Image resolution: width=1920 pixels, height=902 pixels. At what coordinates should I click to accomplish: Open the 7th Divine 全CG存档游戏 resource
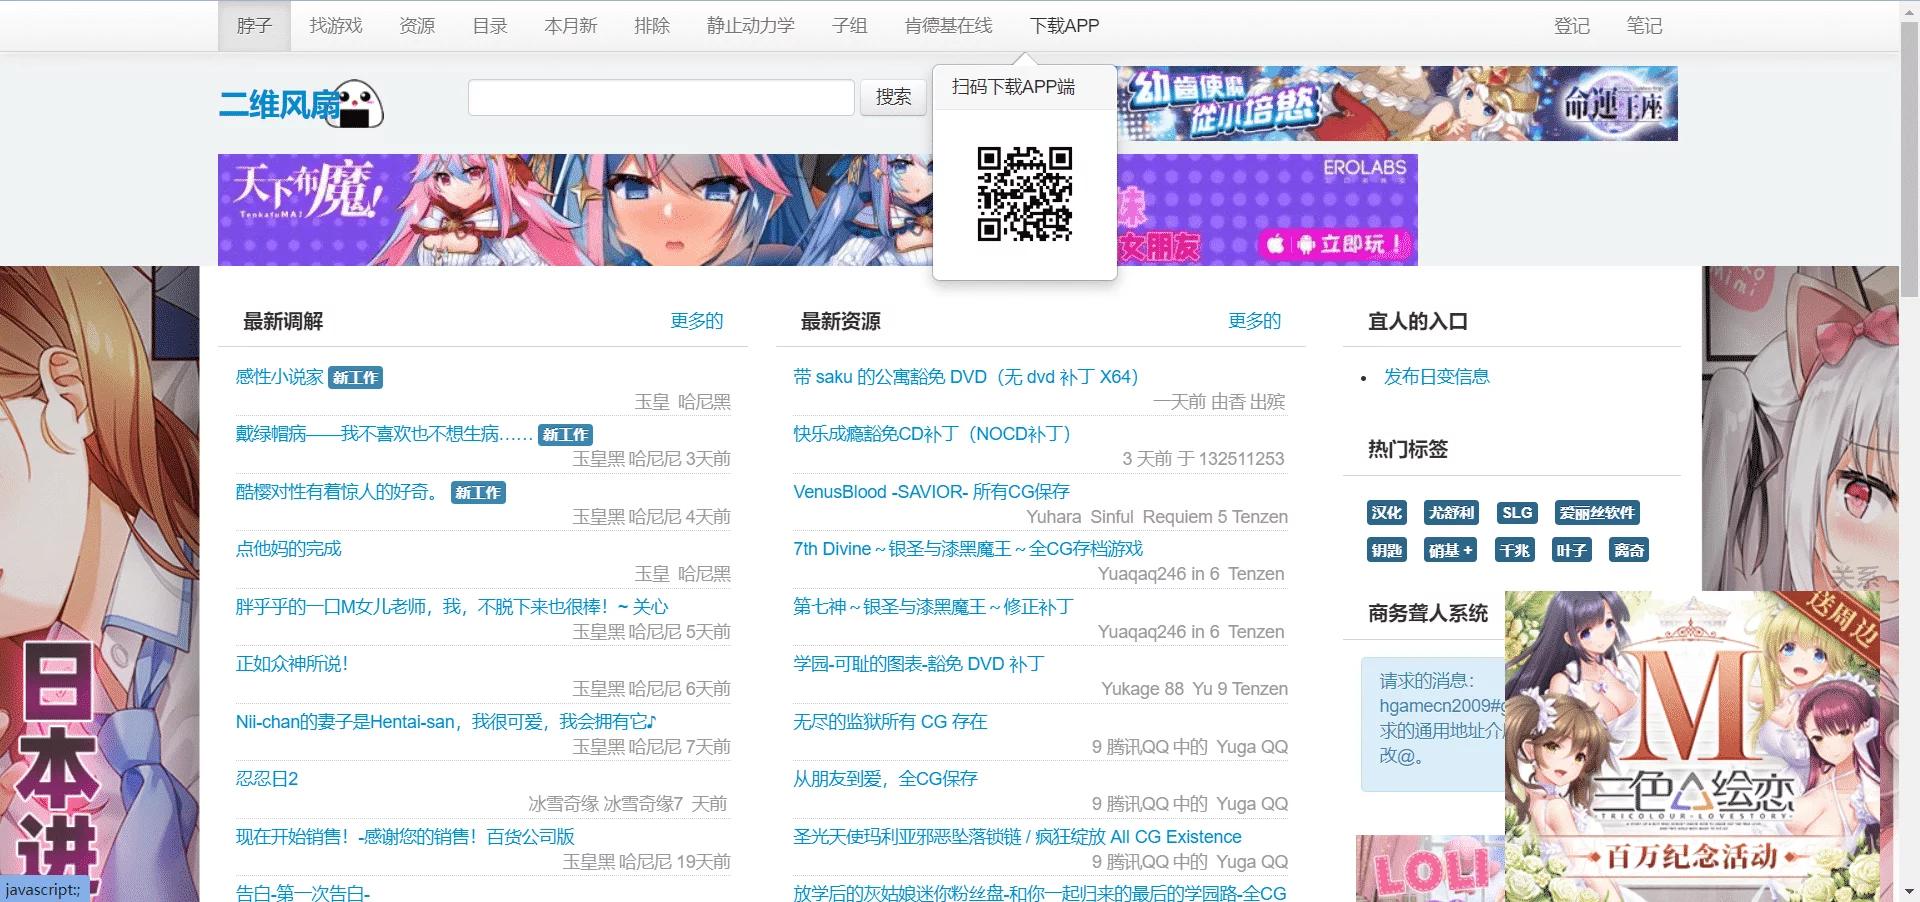[968, 549]
